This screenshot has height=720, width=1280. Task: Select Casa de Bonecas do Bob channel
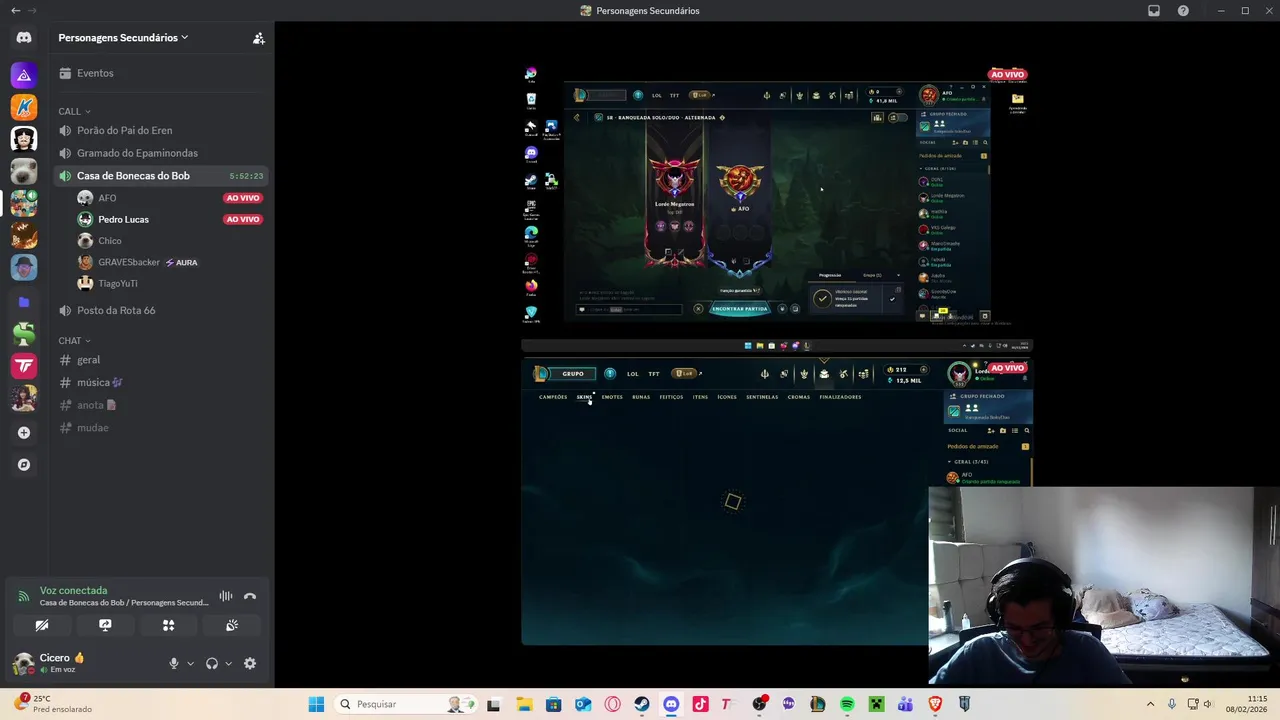coord(161,176)
